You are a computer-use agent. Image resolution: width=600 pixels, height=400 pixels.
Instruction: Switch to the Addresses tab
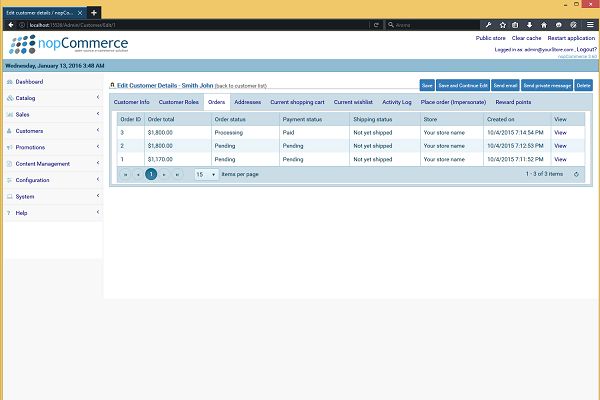point(247,101)
